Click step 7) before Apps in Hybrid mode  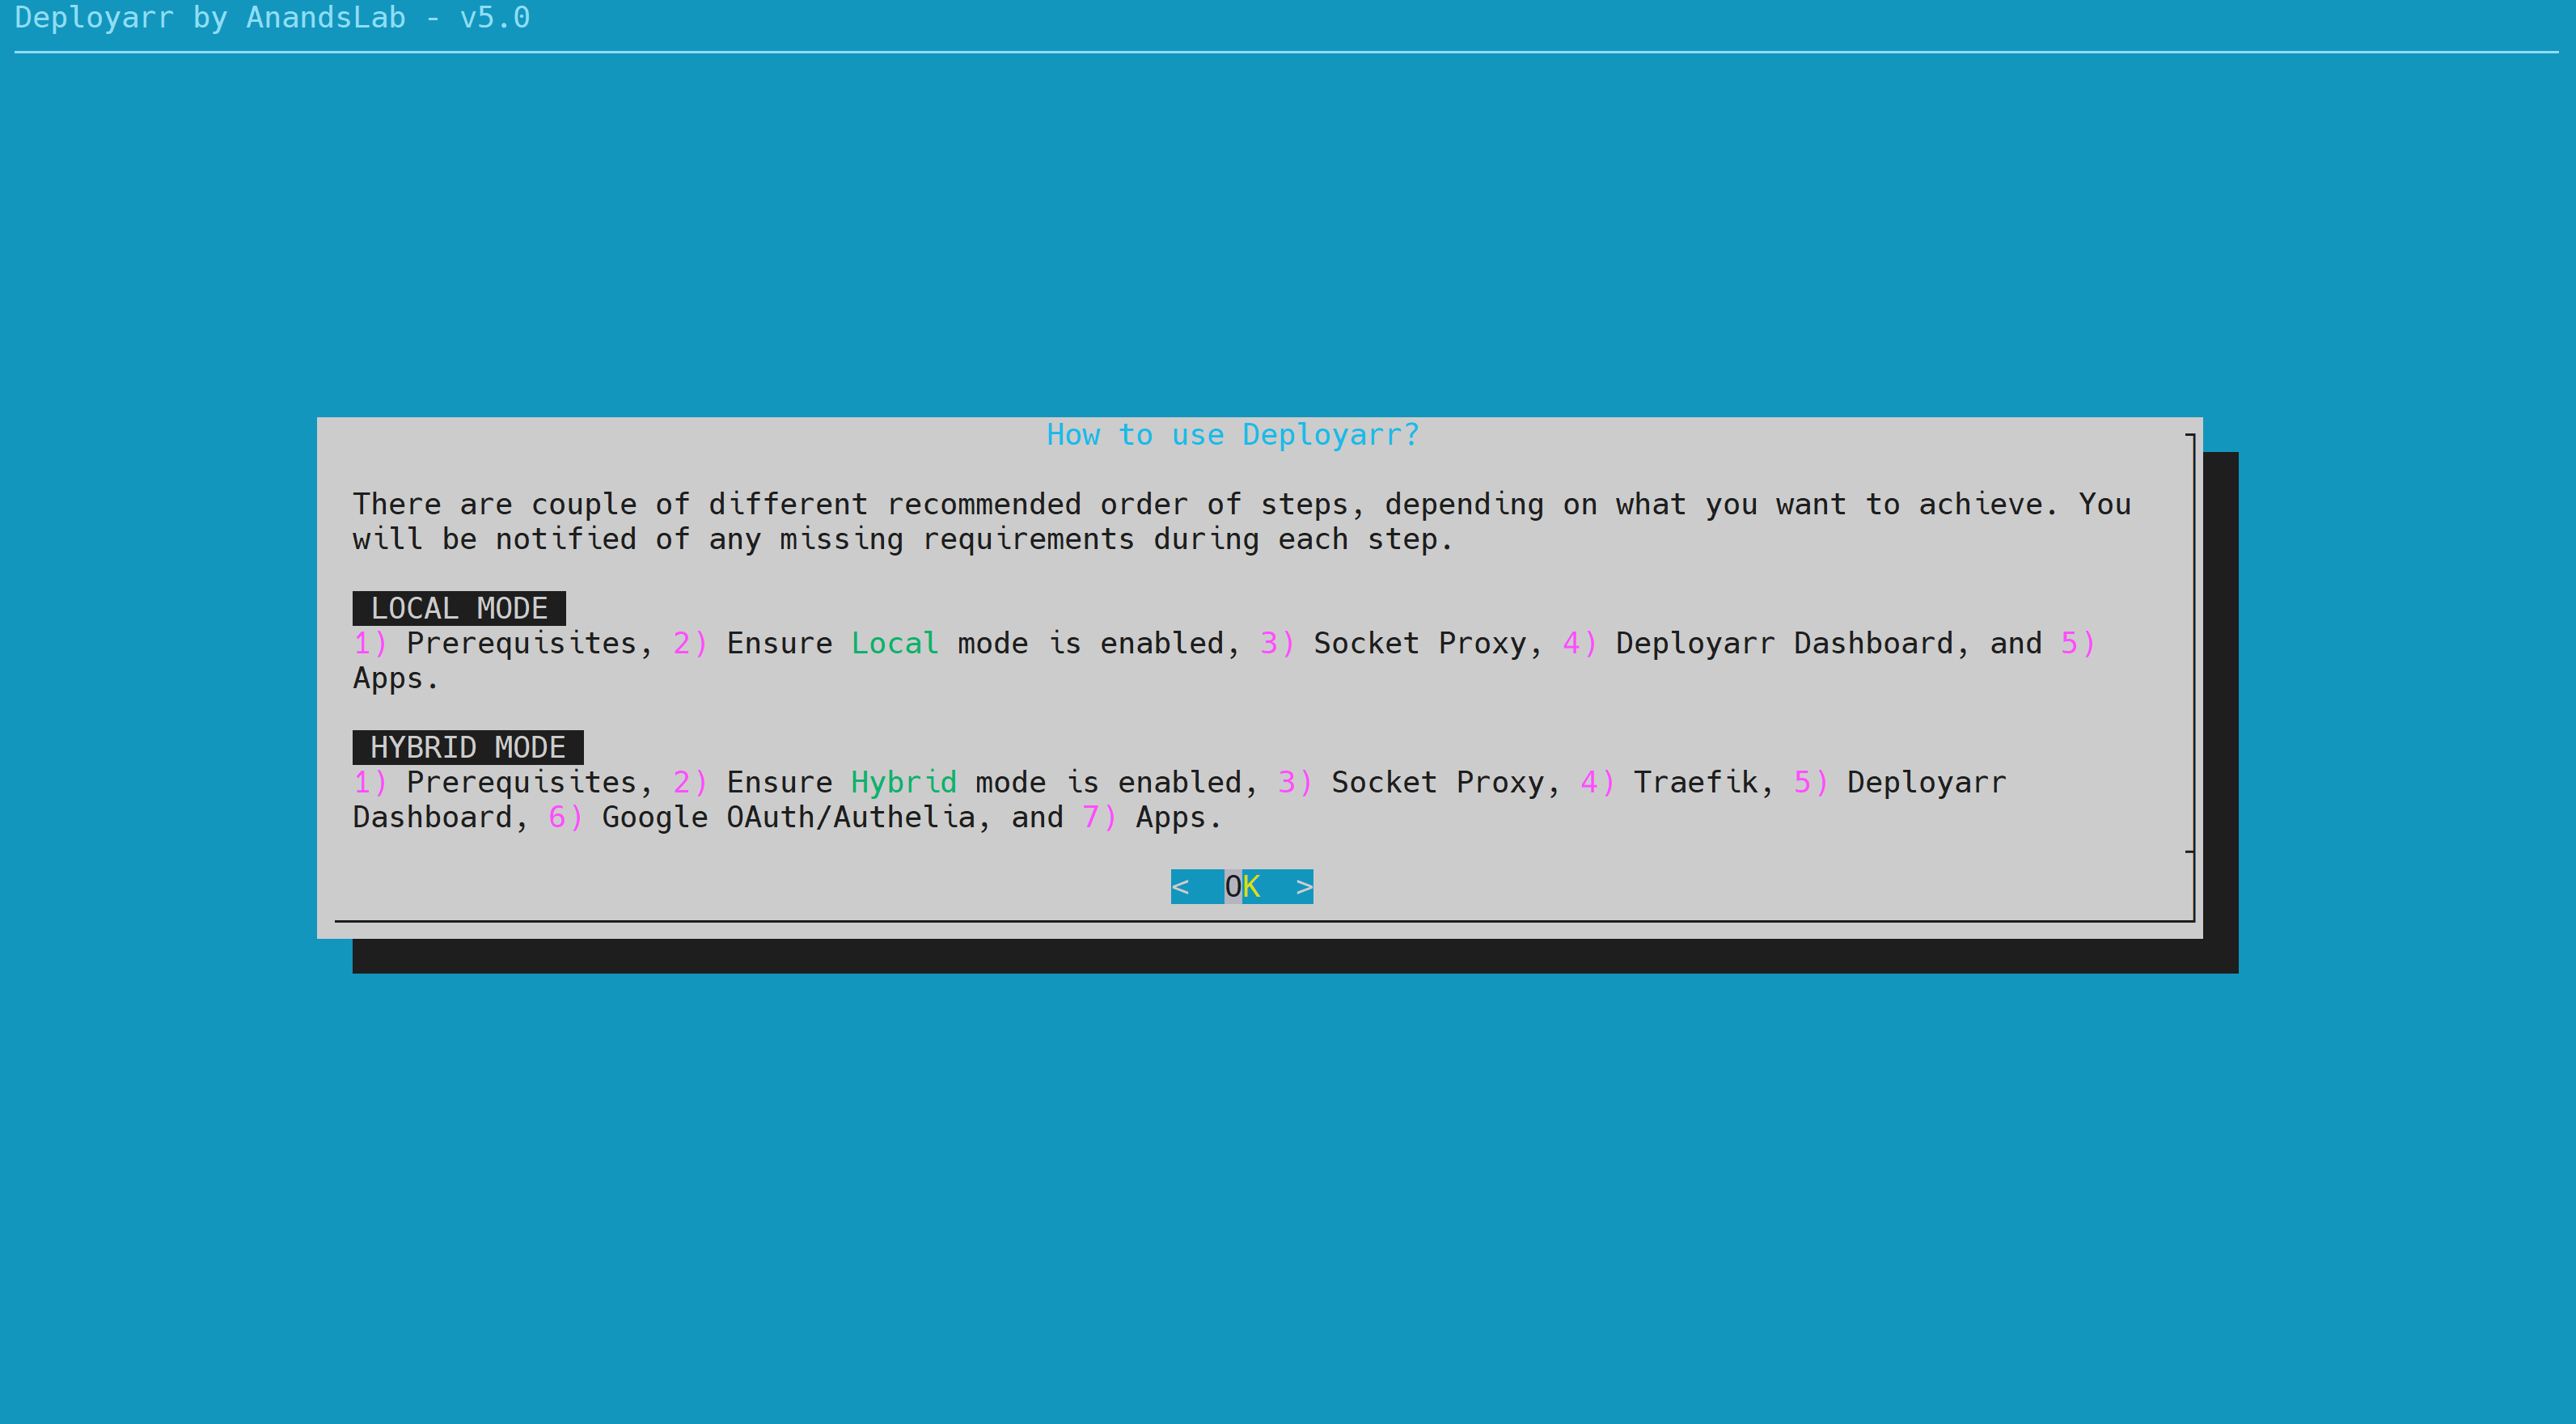[x=1099, y=817]
